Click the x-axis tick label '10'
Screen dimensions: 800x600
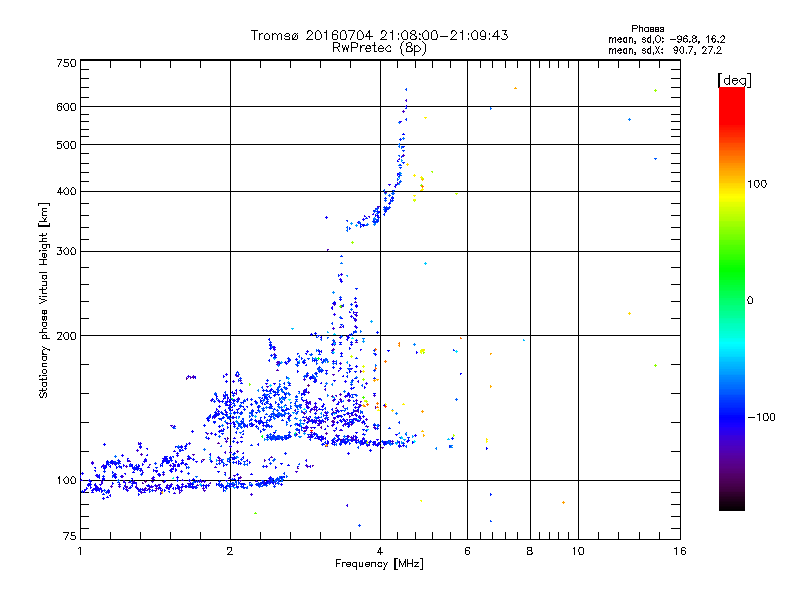click(x=578, y=551)
